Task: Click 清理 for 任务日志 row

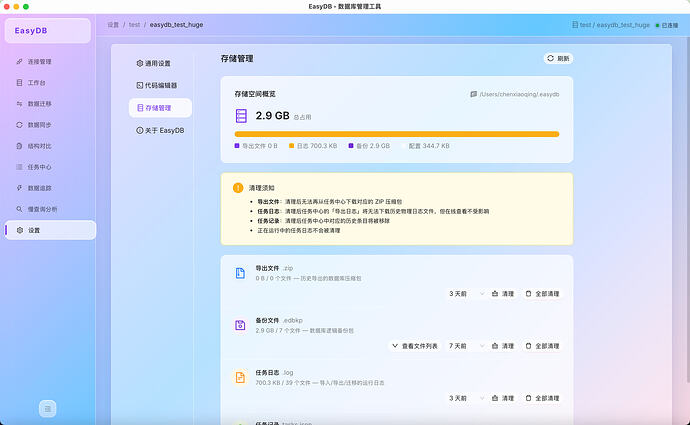Action: 503,398
